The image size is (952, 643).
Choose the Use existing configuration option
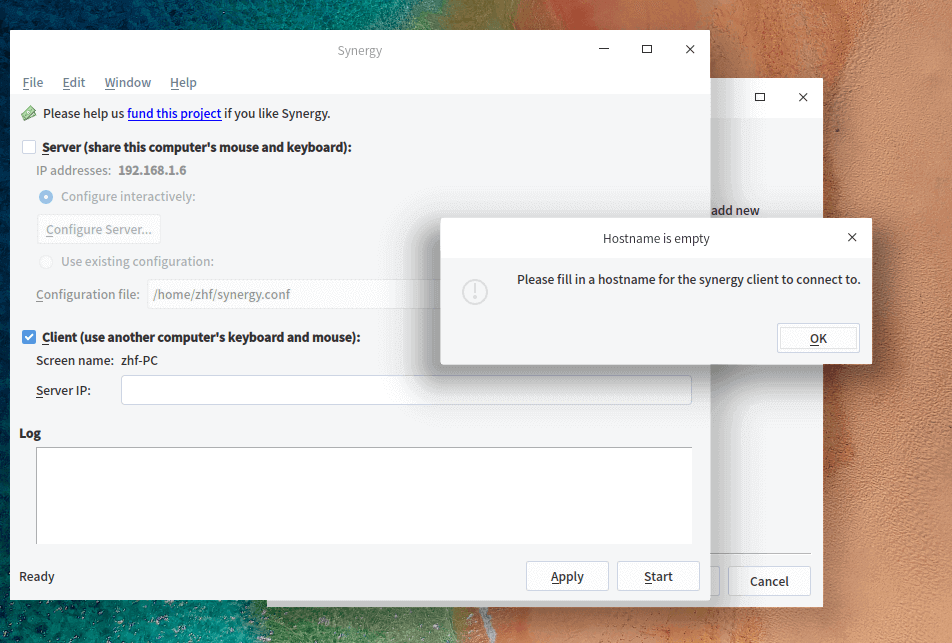tap(46, 262)
